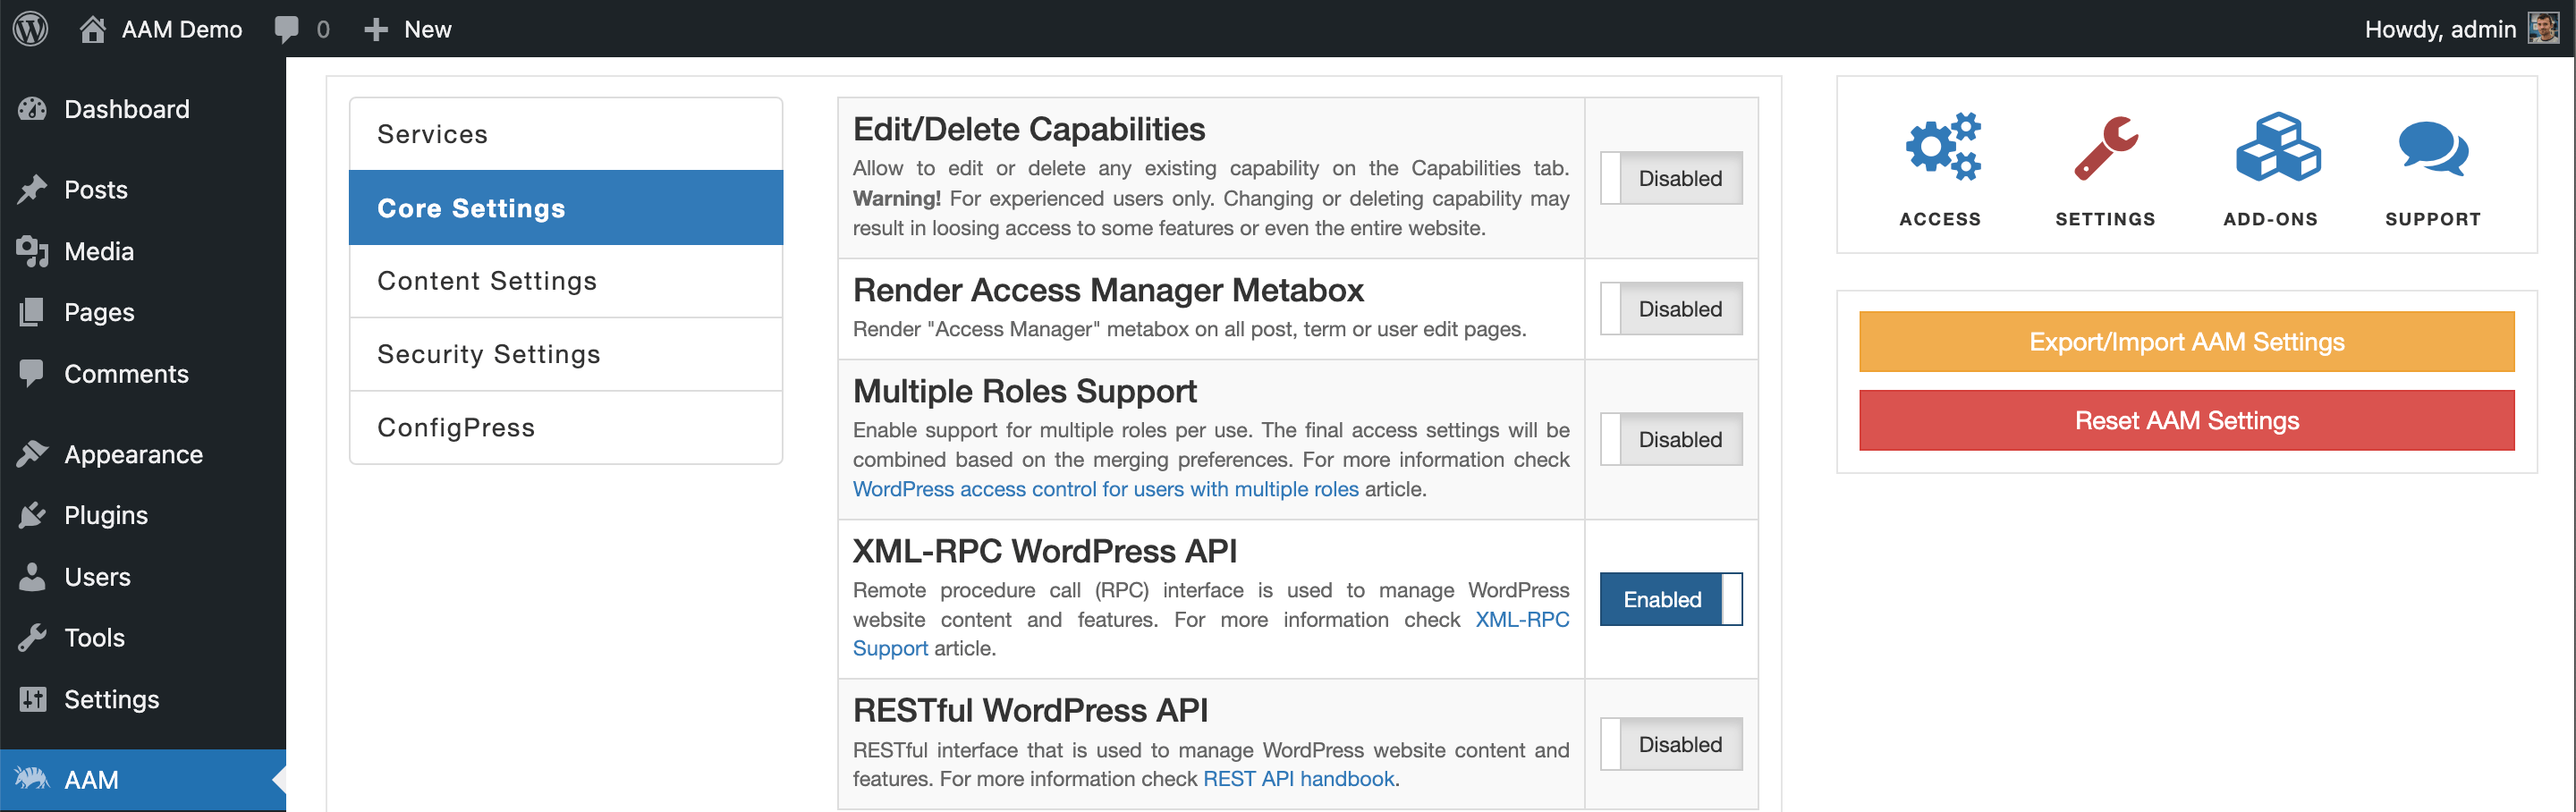Click the AAM Demo site name
Viewport: 2576px width, 812px height.
182,29
